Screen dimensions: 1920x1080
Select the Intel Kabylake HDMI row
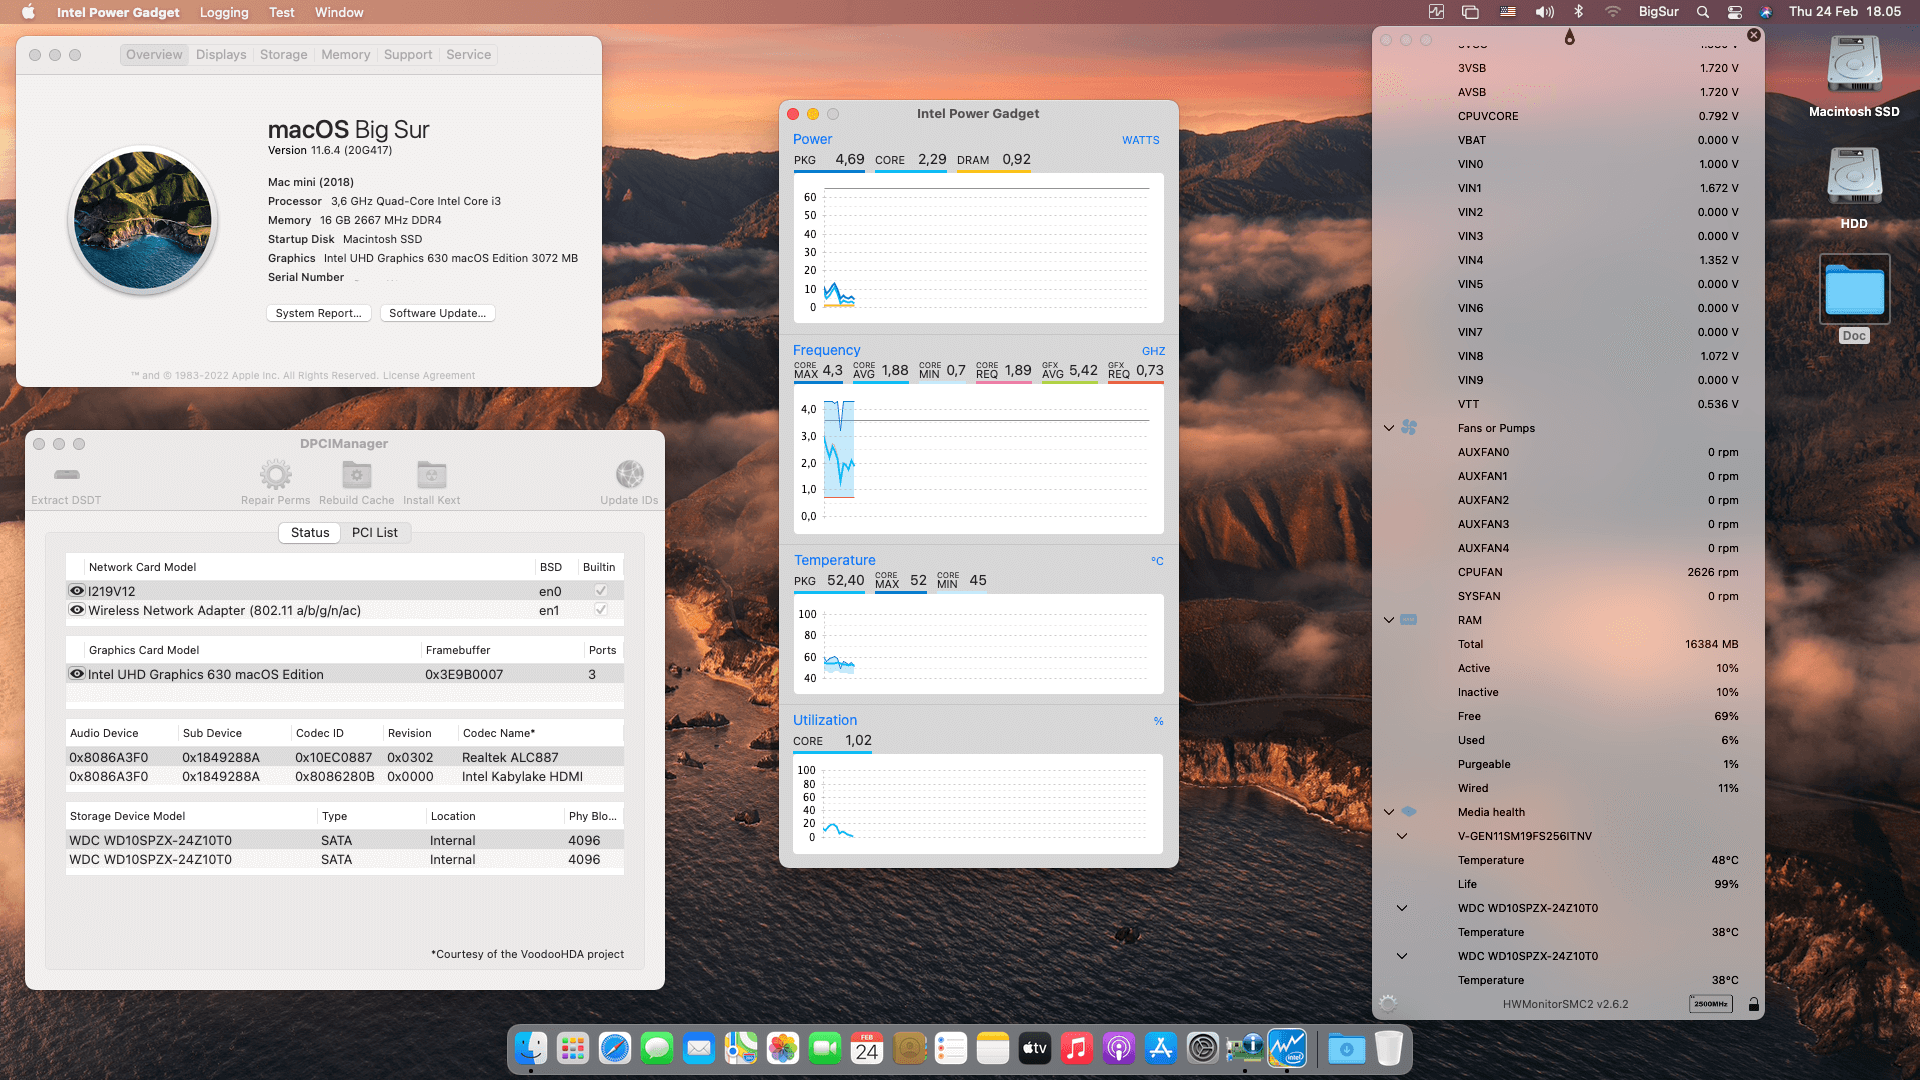(345, 776)
